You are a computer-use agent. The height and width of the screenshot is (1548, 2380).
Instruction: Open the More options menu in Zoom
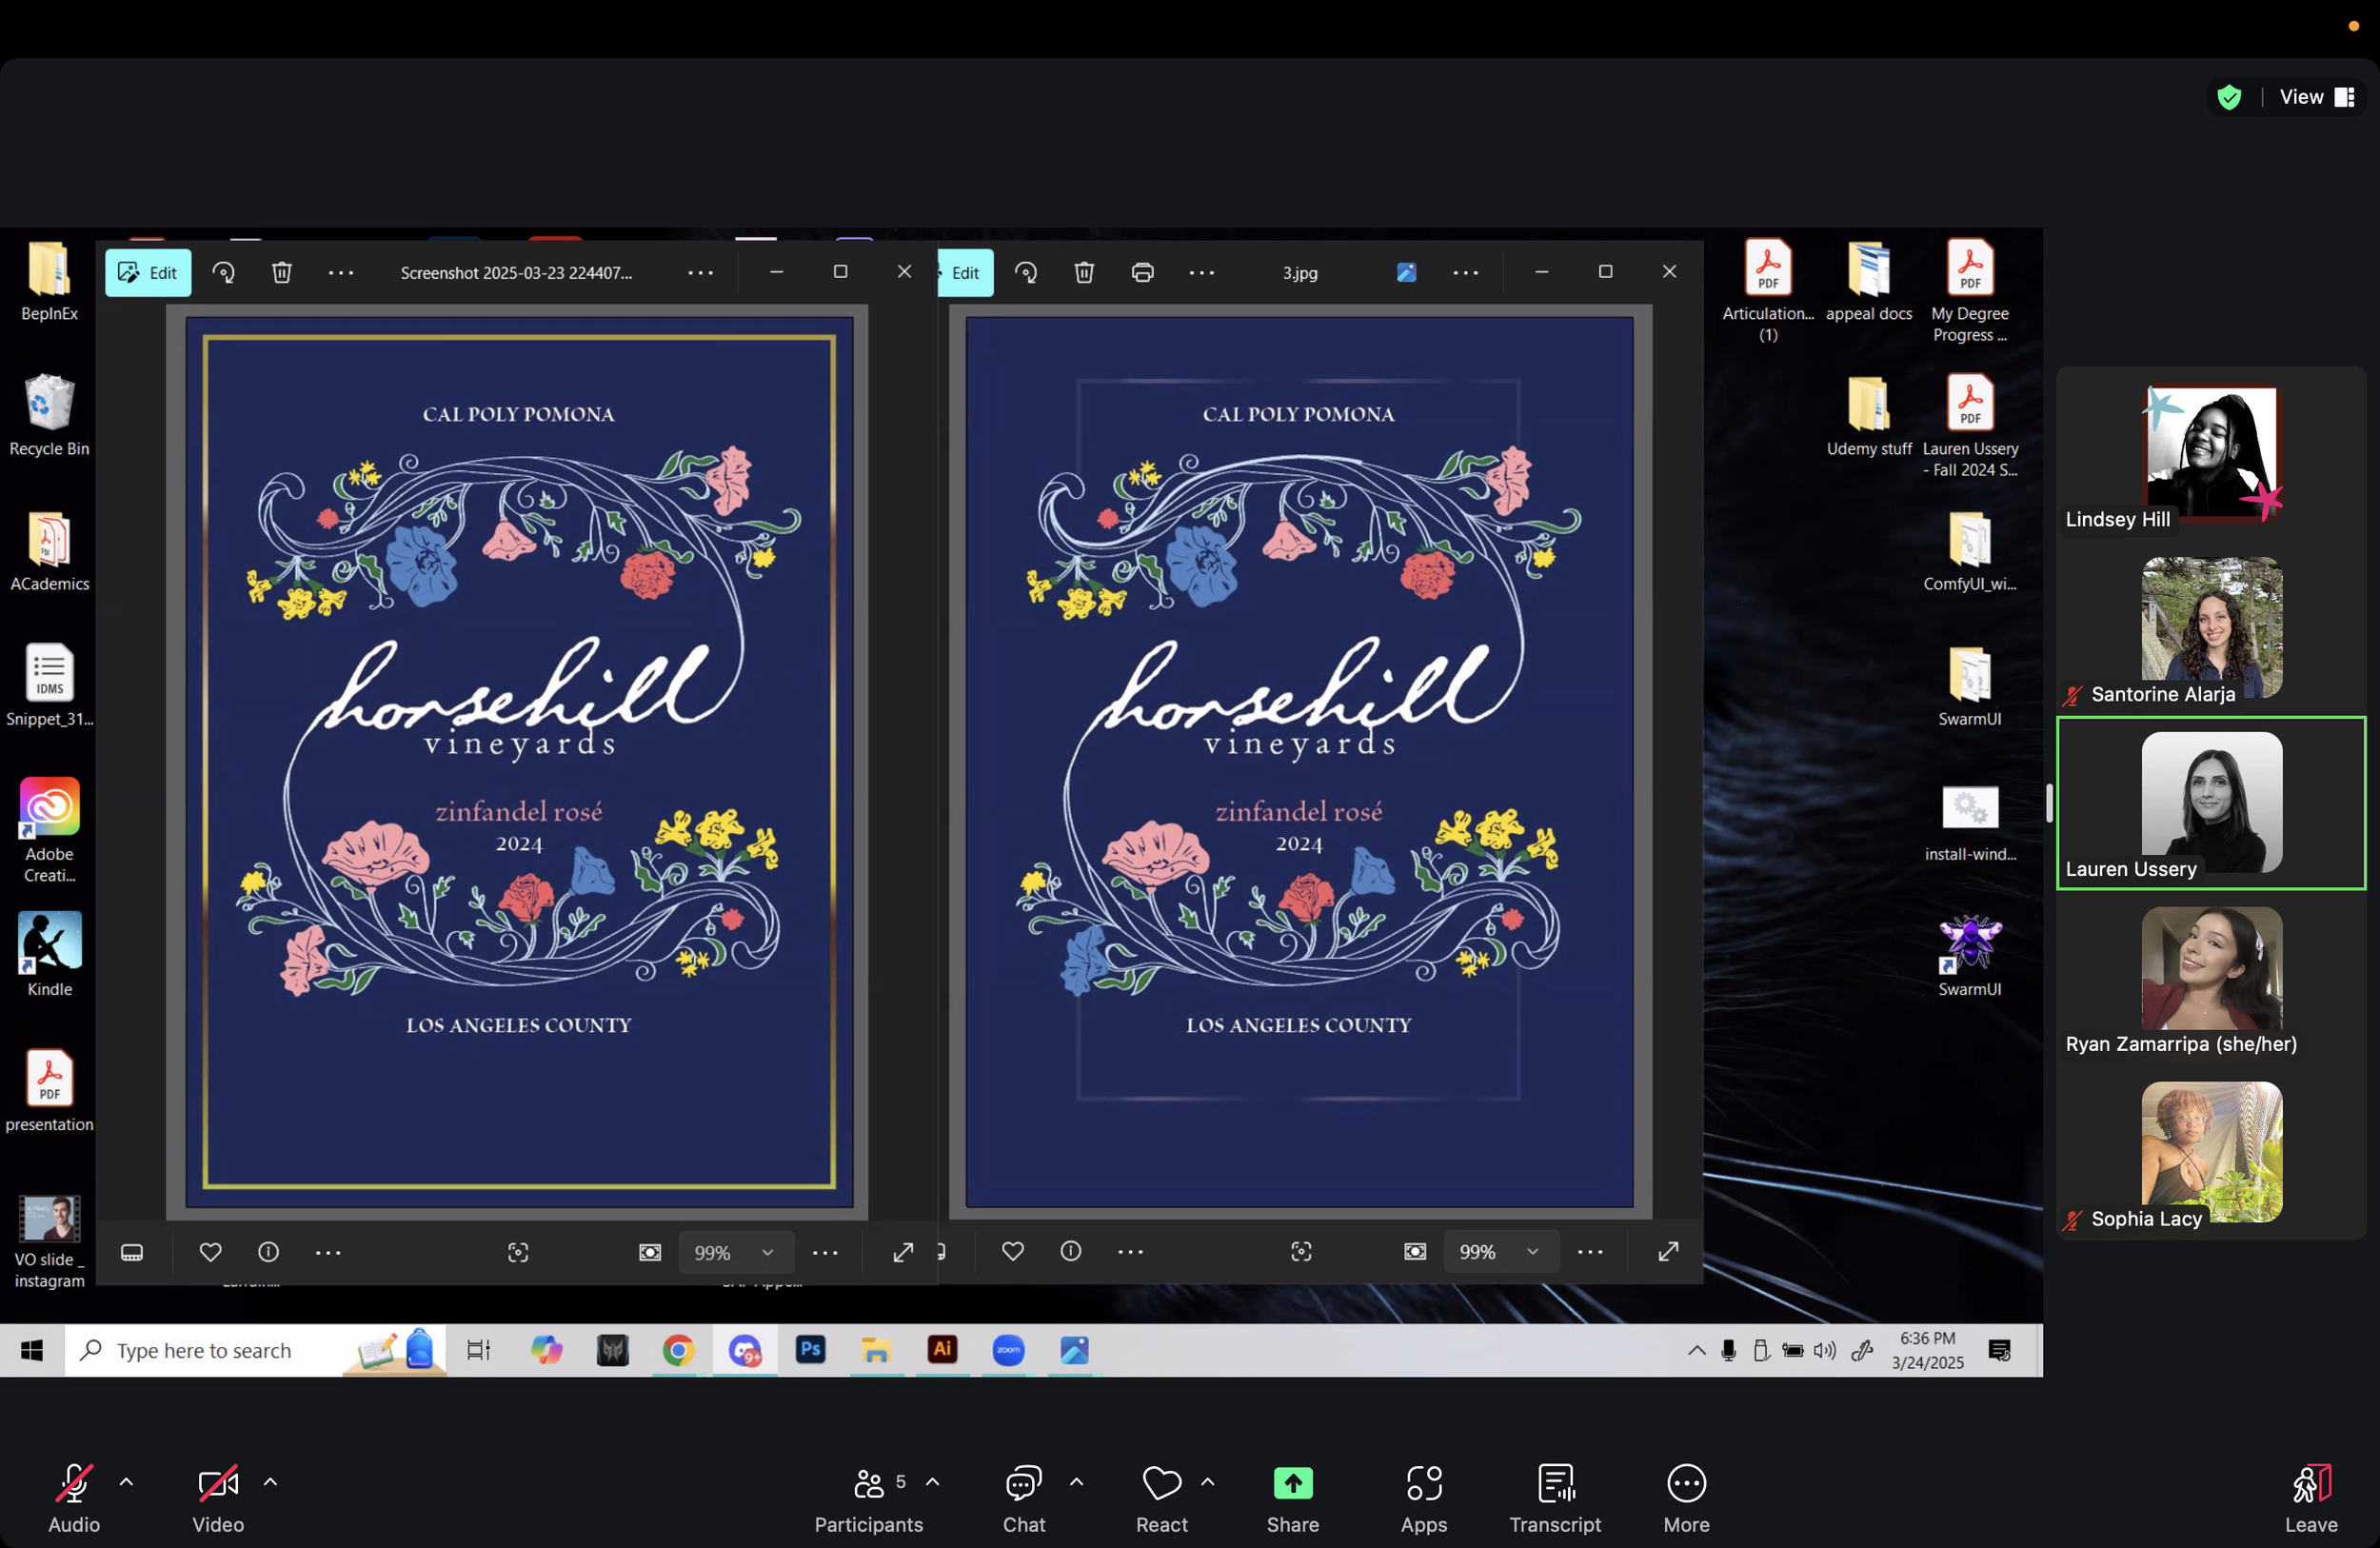(x=1686, y=1498)
